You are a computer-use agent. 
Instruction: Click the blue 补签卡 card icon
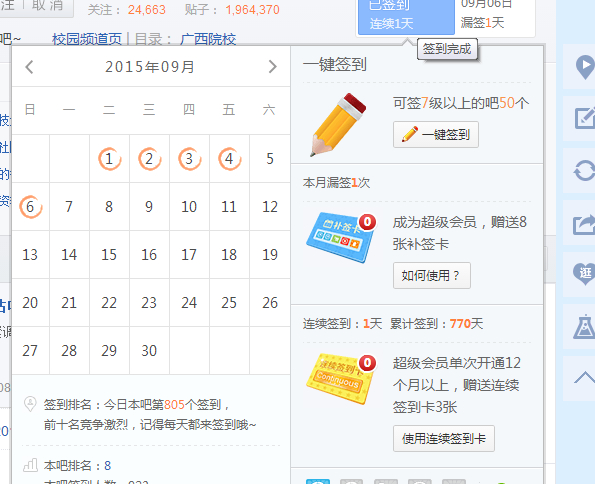coord(341,237)
